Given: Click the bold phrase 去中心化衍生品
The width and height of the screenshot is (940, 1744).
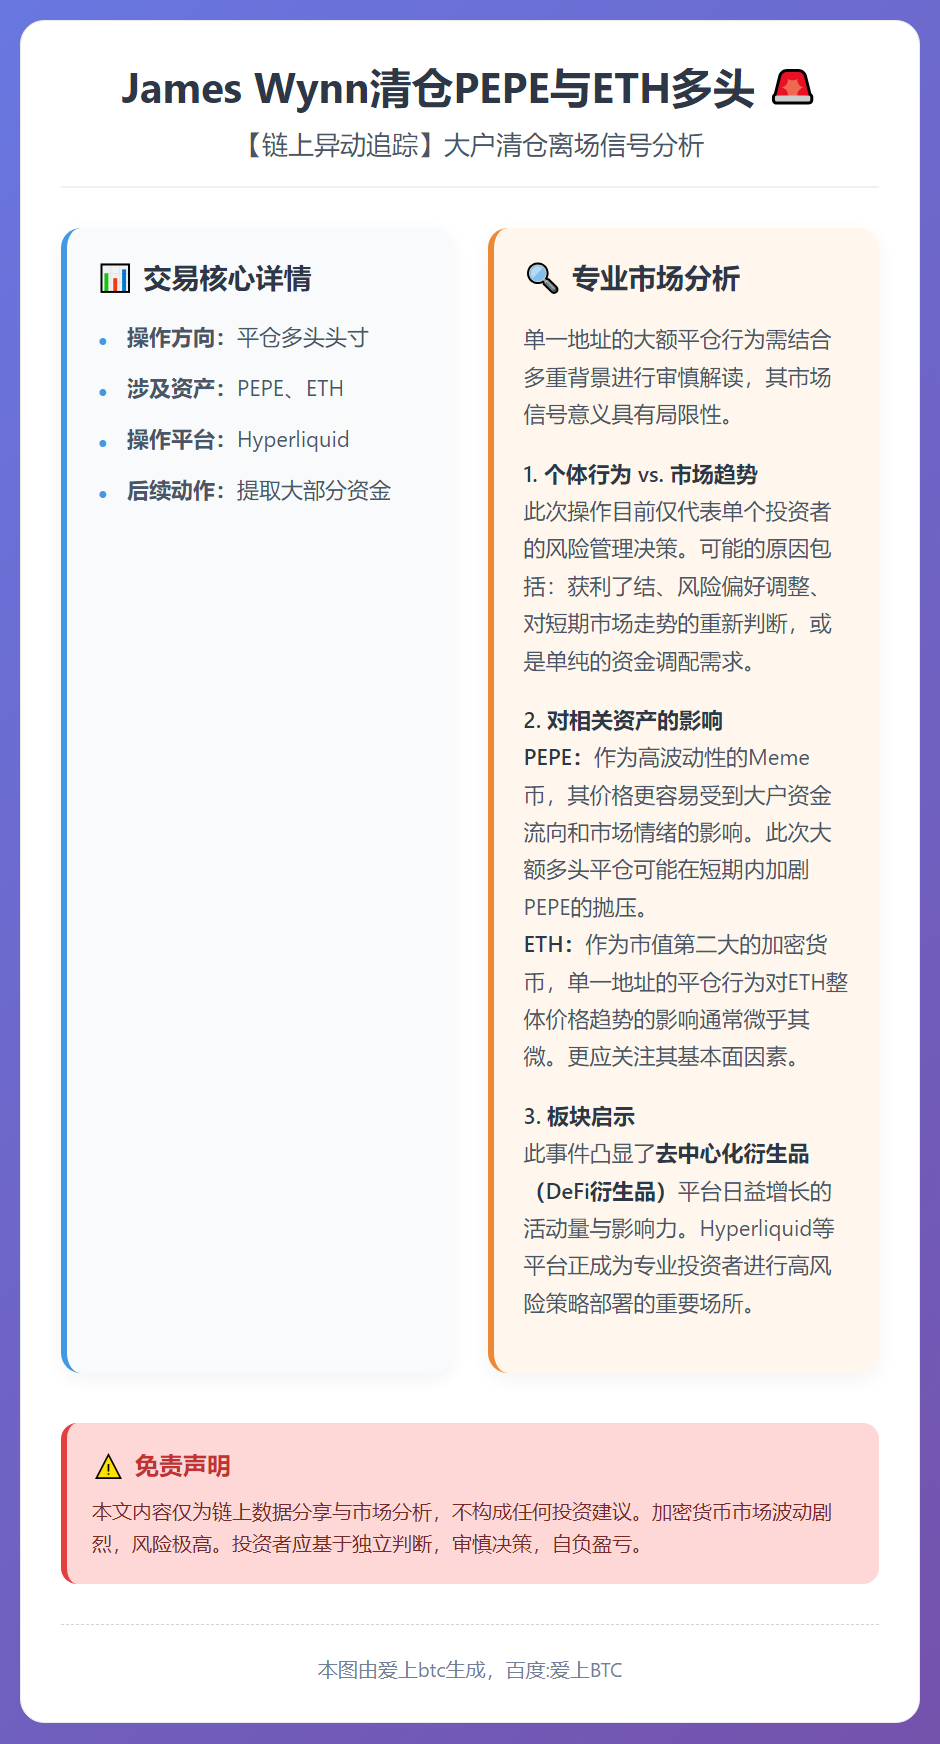Looking at the screenshot, I should coord(733,1154).
